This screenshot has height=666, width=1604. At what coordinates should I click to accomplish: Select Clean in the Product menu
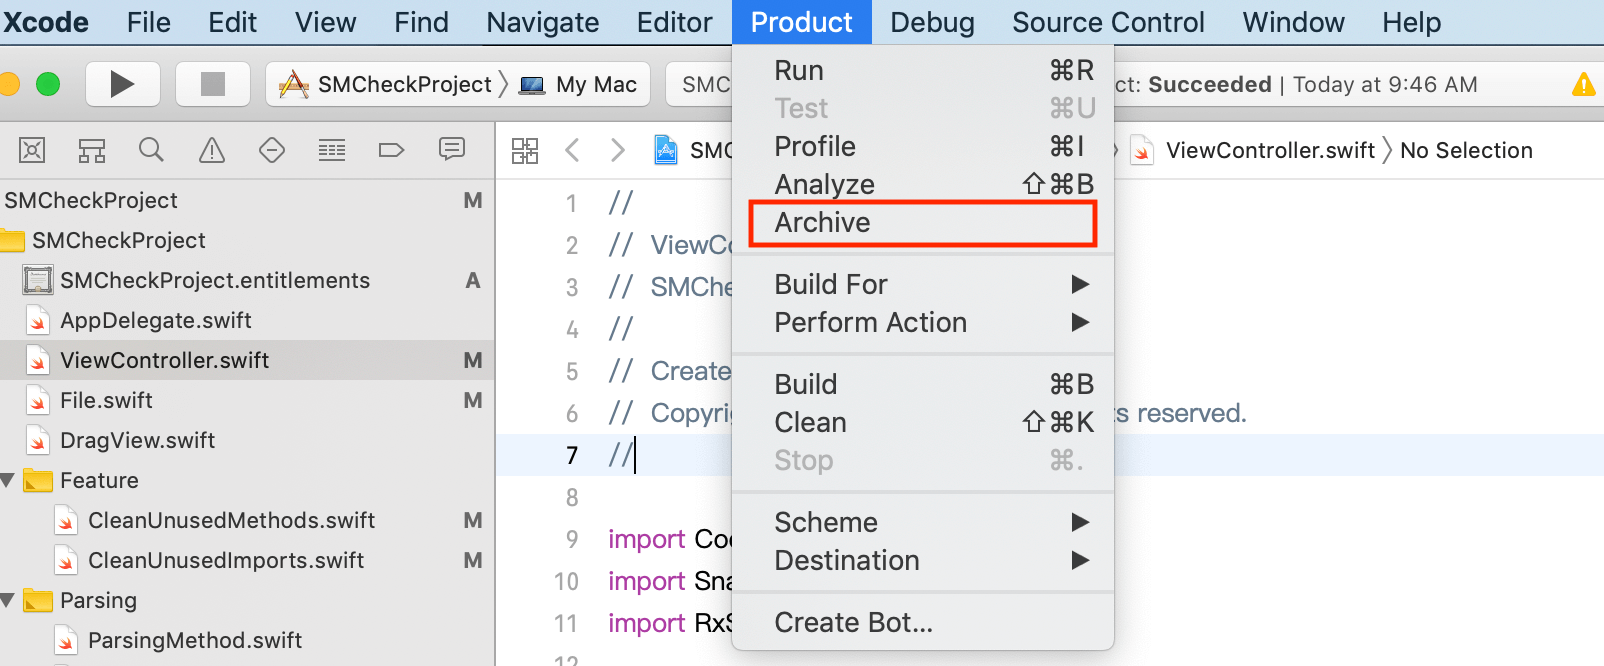[810, 423]
